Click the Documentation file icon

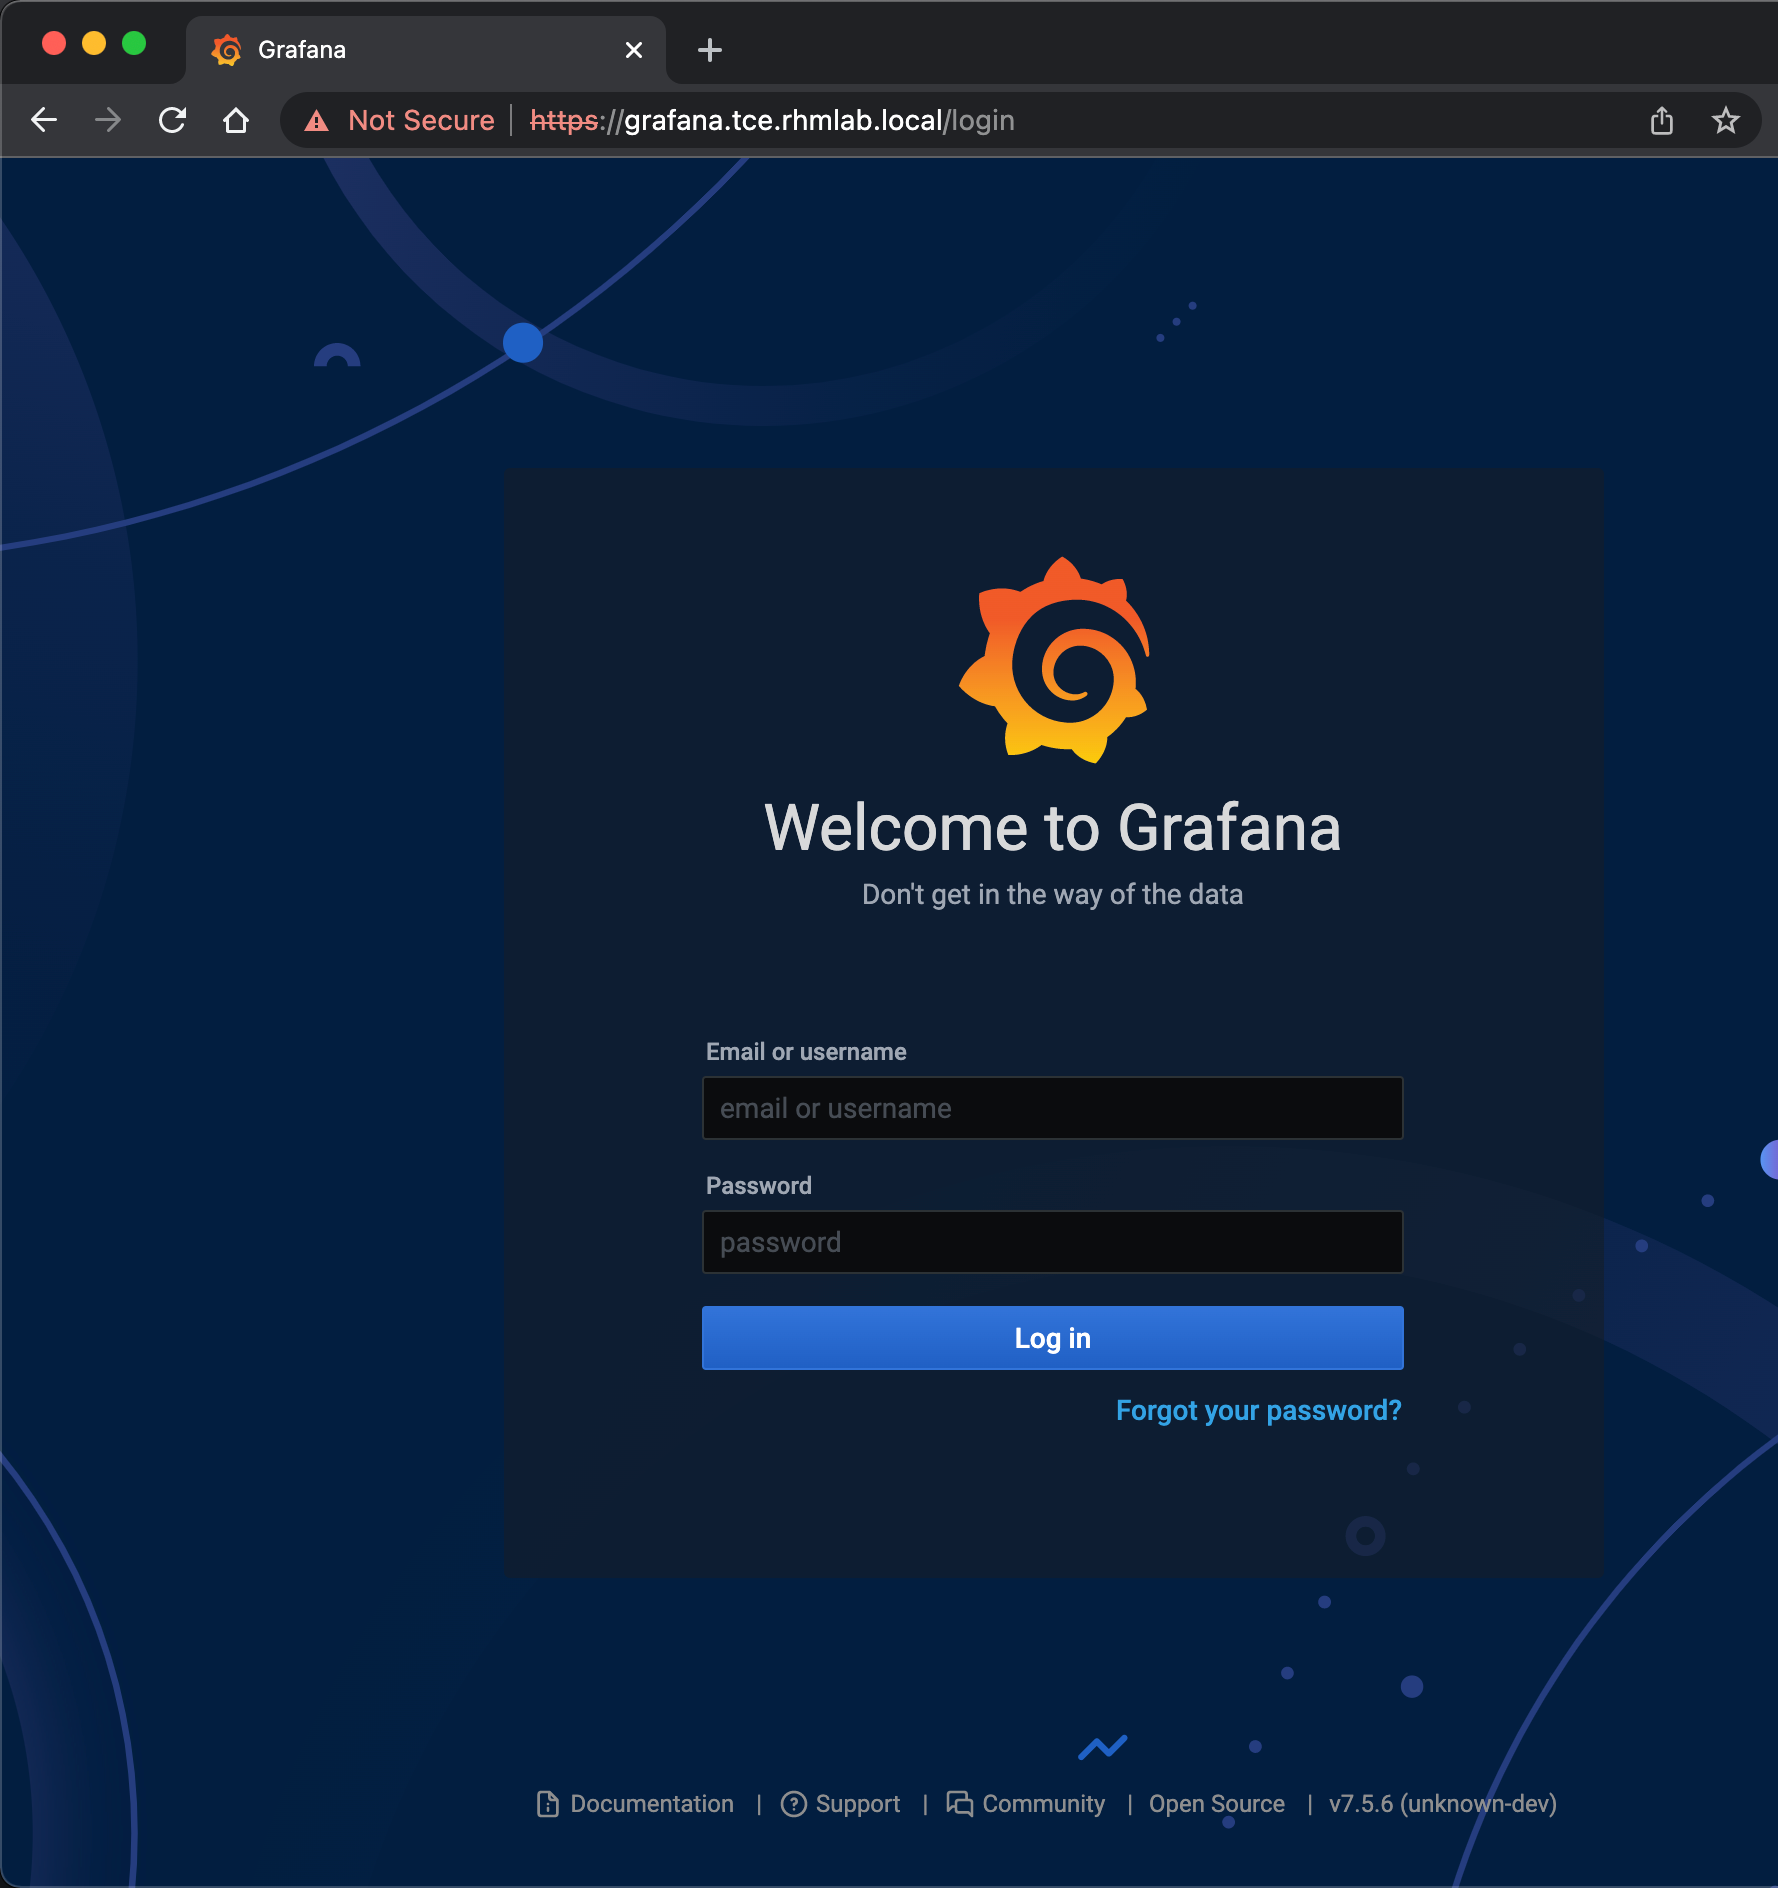point(548,1804)
